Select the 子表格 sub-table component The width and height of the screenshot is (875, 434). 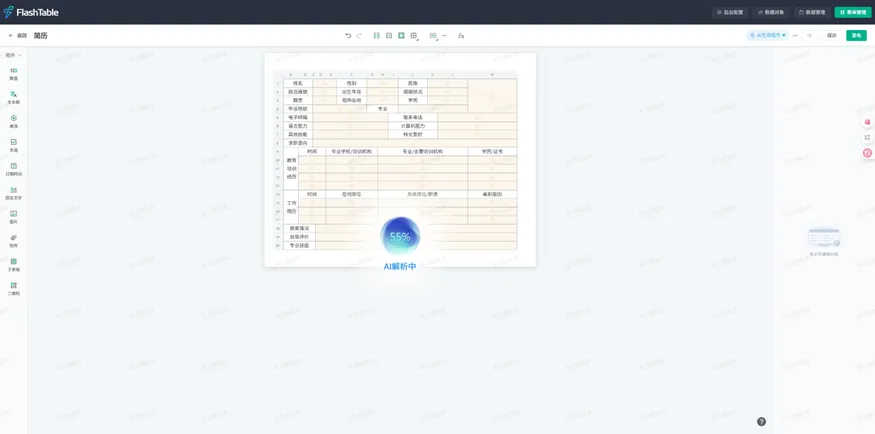tap(13, 264)
